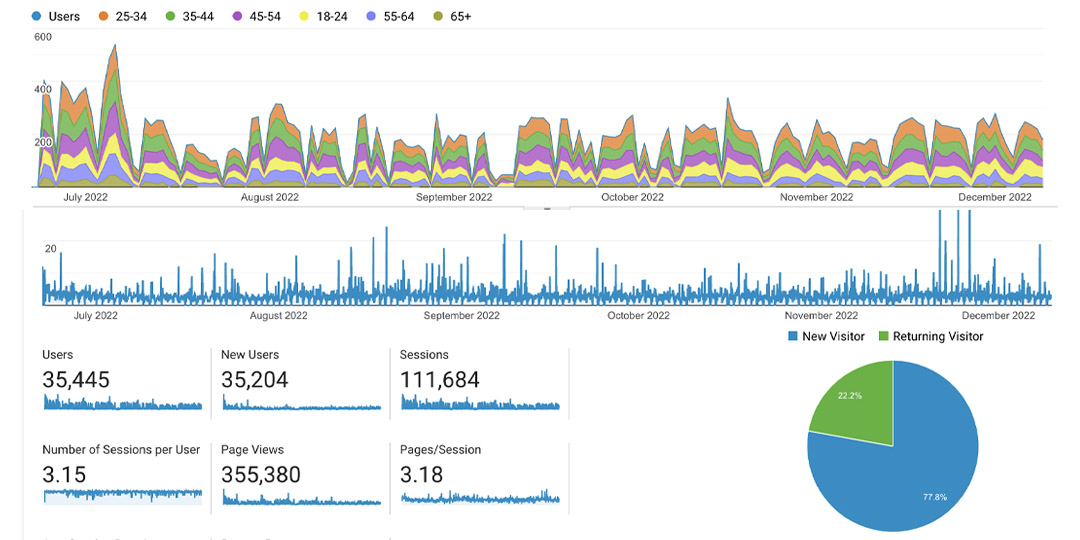Click the Pages/Session metric title

pos(440,450)
